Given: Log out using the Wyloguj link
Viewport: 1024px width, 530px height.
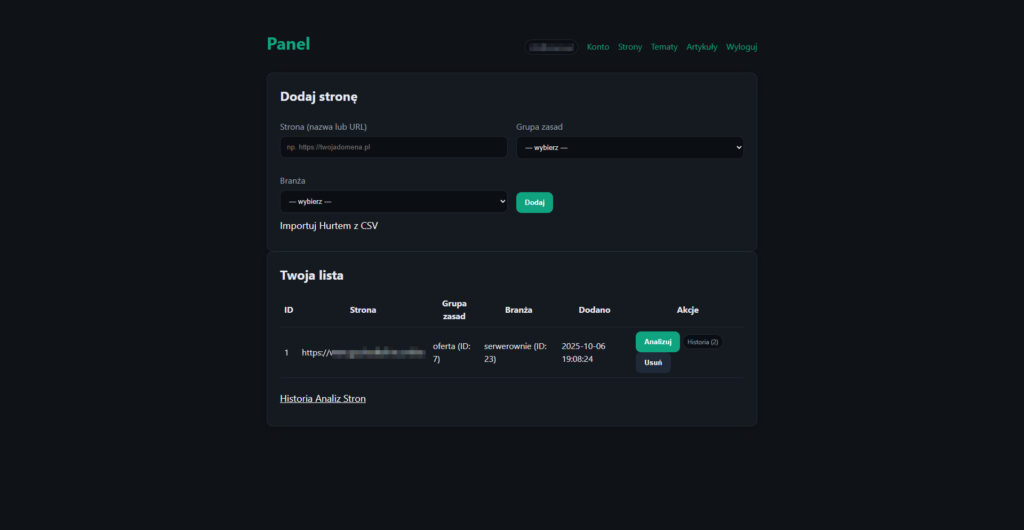Looking at the screenshot, I should [x=741, y=47].
